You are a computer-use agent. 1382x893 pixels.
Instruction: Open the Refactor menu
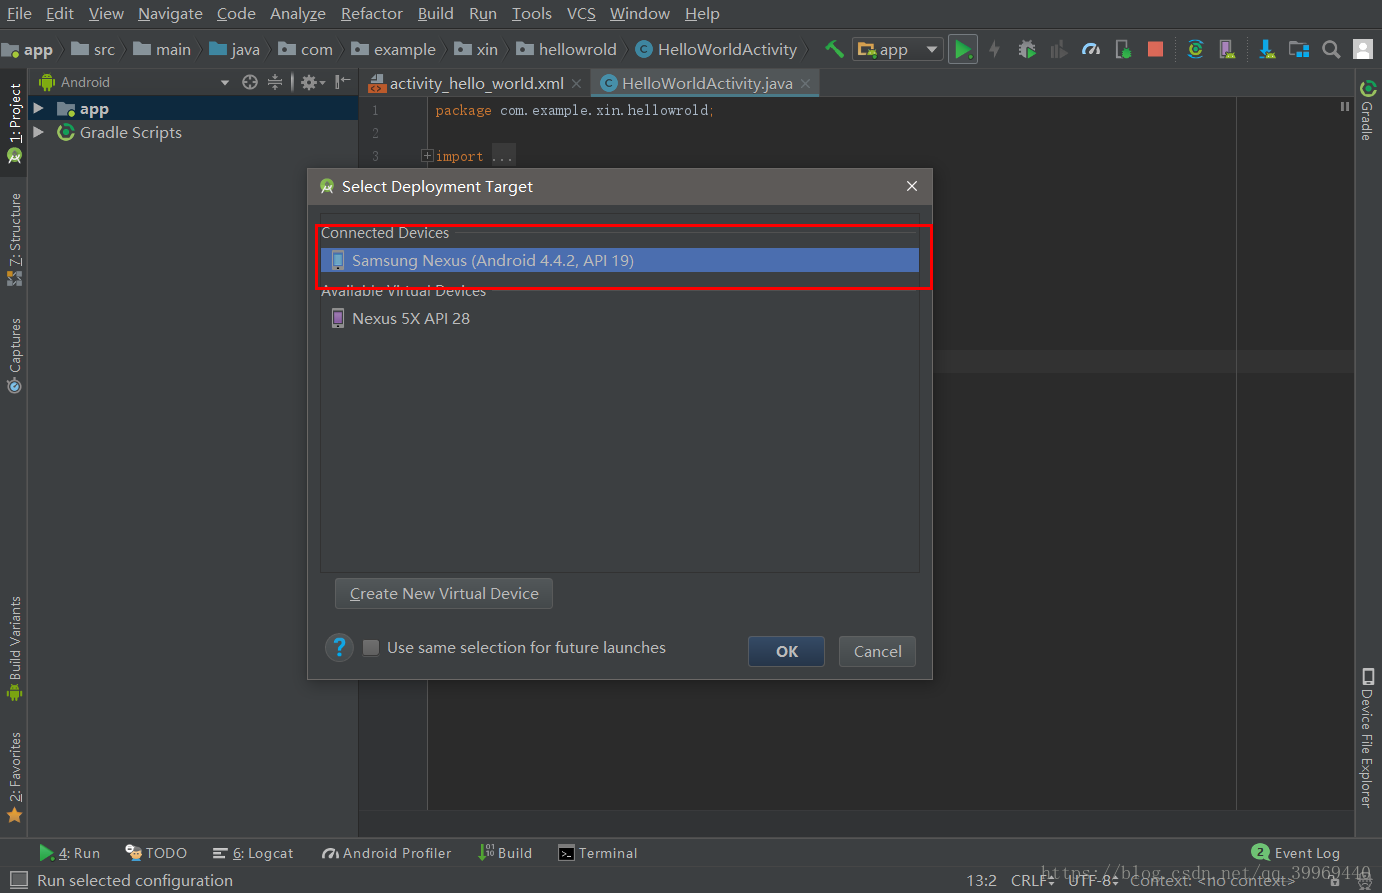pyautogui.click(x=372, y=14)
